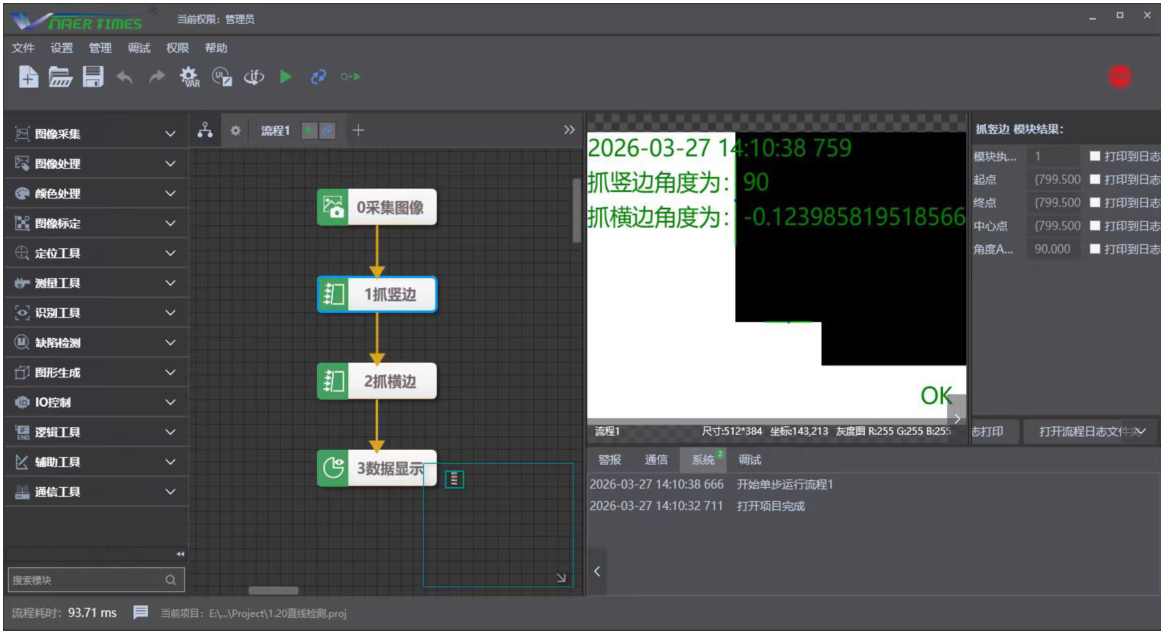Undo the last action
This screenshot has width=1166, height=636.
(125, 77)
